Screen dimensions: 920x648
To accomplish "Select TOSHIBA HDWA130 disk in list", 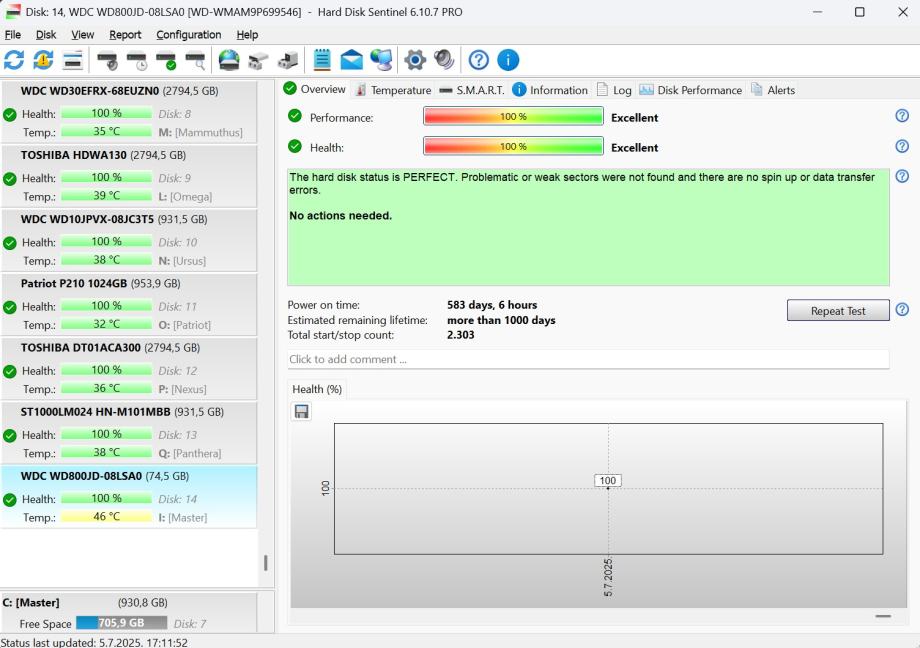I will 128,176.
